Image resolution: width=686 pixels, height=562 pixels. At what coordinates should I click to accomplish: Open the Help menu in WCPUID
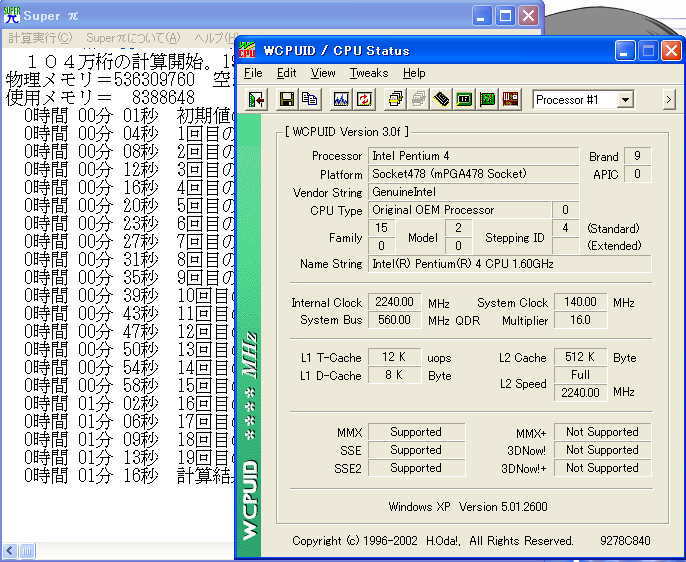click(x=414, y=73)
